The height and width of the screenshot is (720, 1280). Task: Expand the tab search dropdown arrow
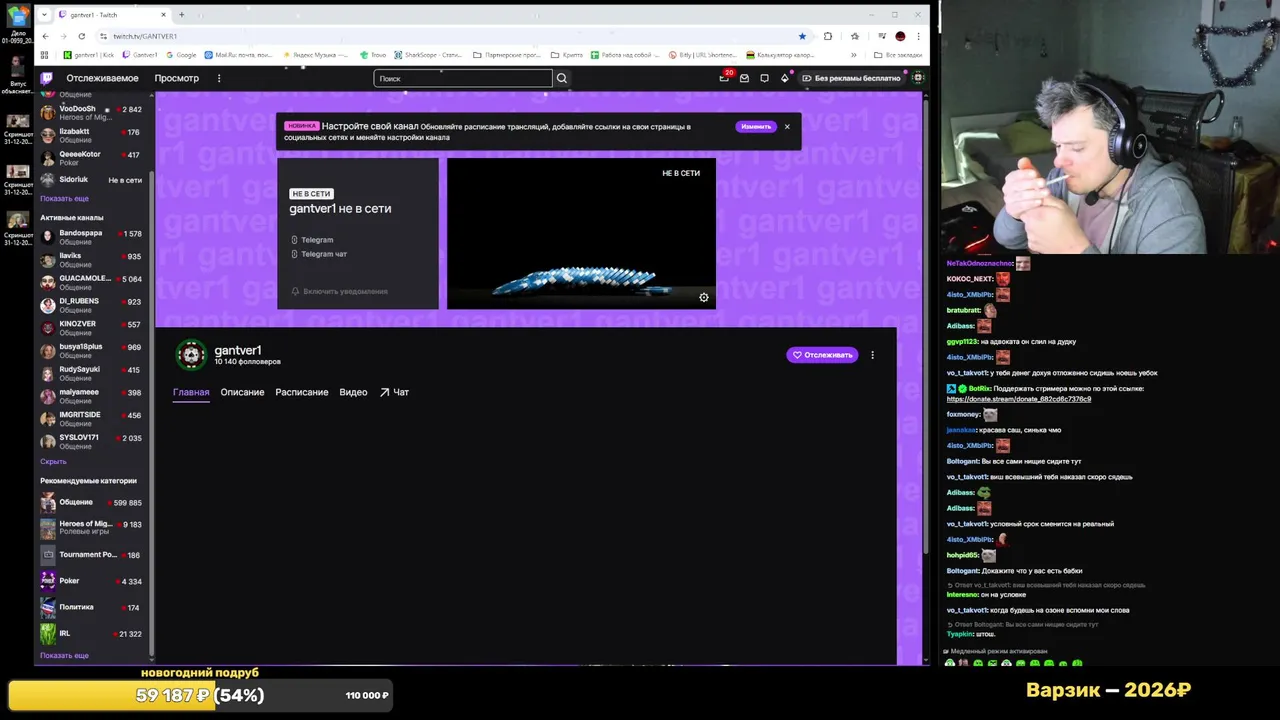click(x=44, y=15)
